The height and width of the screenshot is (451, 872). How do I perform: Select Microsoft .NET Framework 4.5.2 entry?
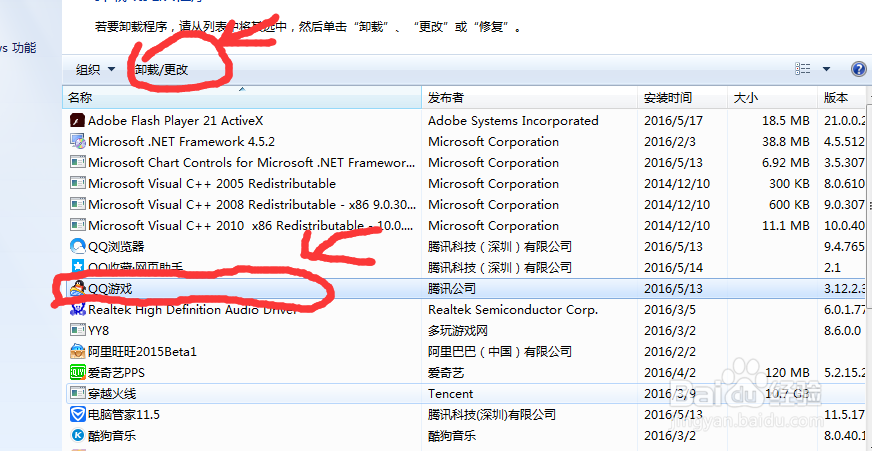pos(181,141)
